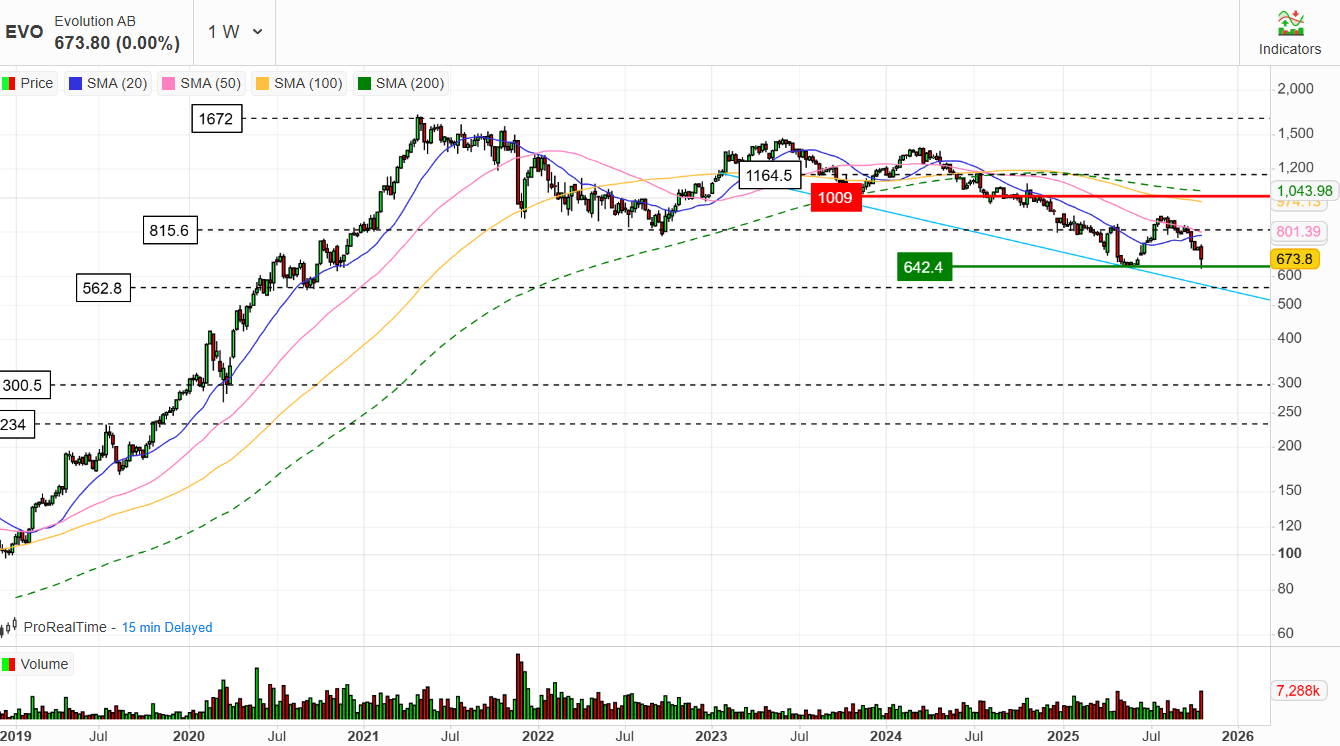Viewport: 1340px width, 746px height.
Task: Click the 1,500 price axis label
Action: point(1295,134)
